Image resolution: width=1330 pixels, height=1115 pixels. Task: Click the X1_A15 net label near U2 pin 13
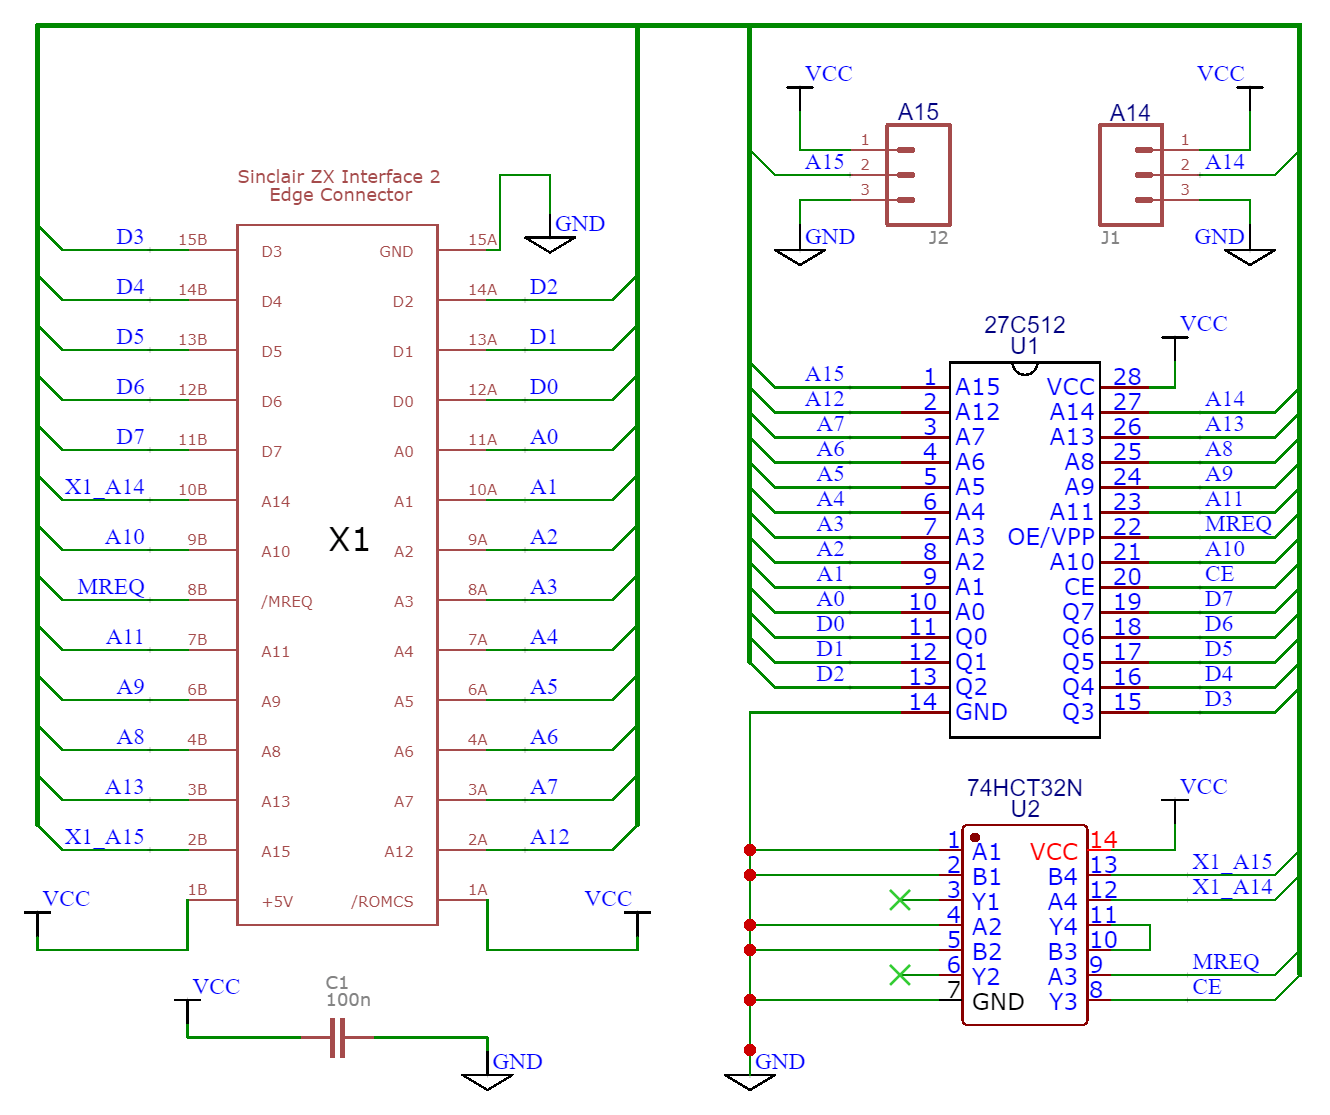click(x=1234, y=861)
